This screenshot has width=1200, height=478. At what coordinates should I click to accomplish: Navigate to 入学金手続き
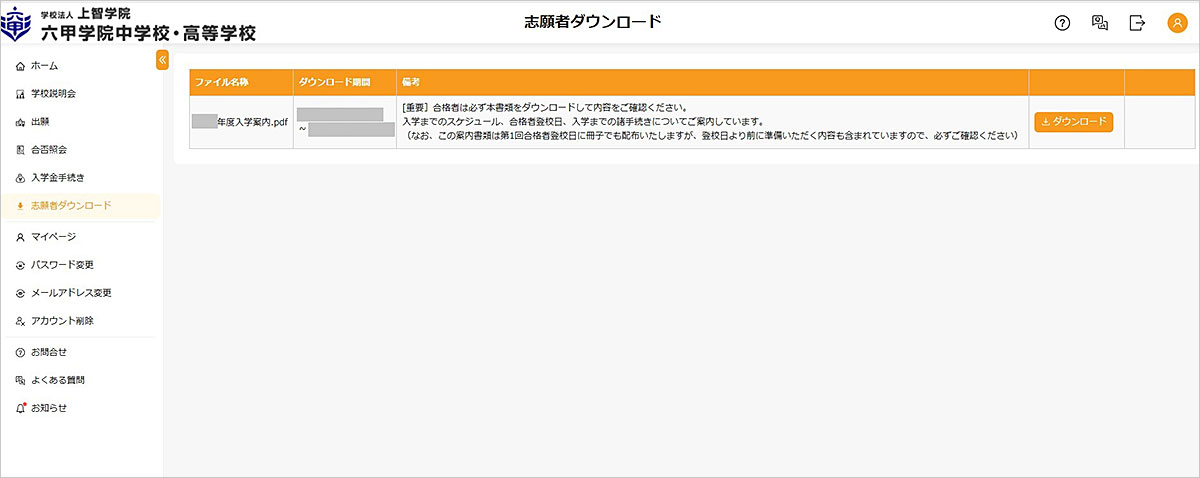coord(57,178)
